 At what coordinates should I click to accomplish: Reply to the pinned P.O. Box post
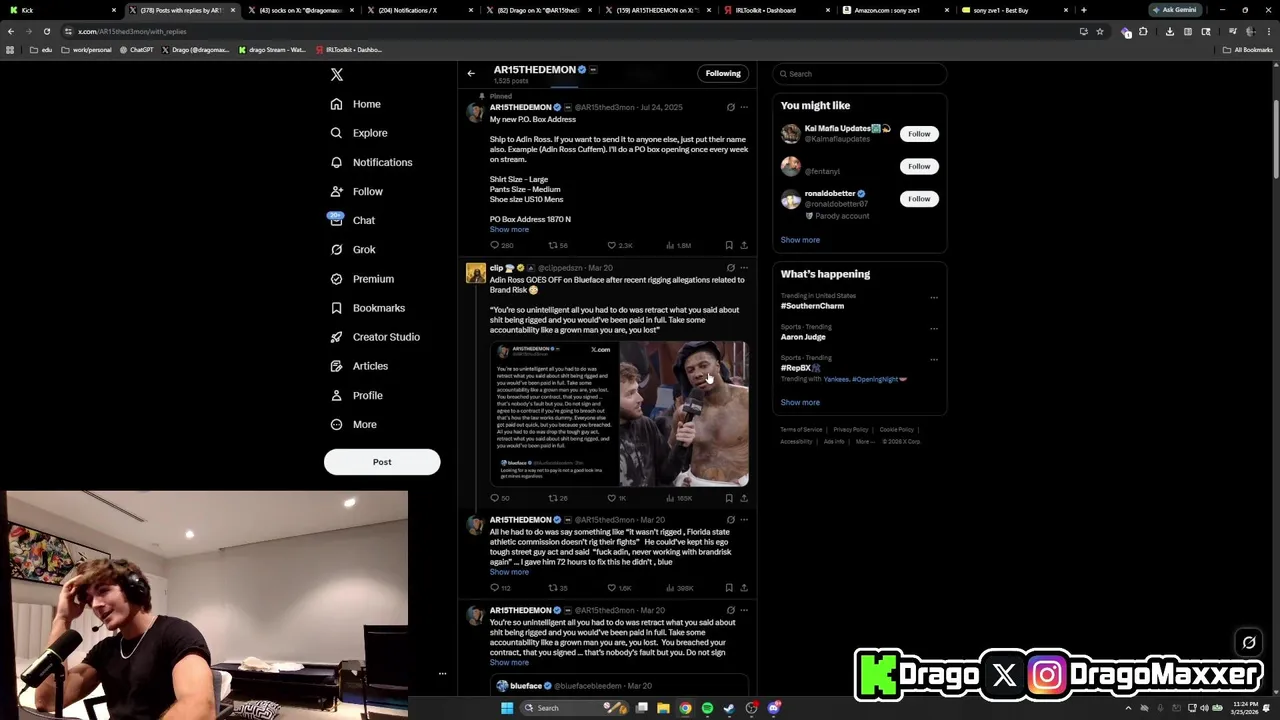(x=494, y=245)
